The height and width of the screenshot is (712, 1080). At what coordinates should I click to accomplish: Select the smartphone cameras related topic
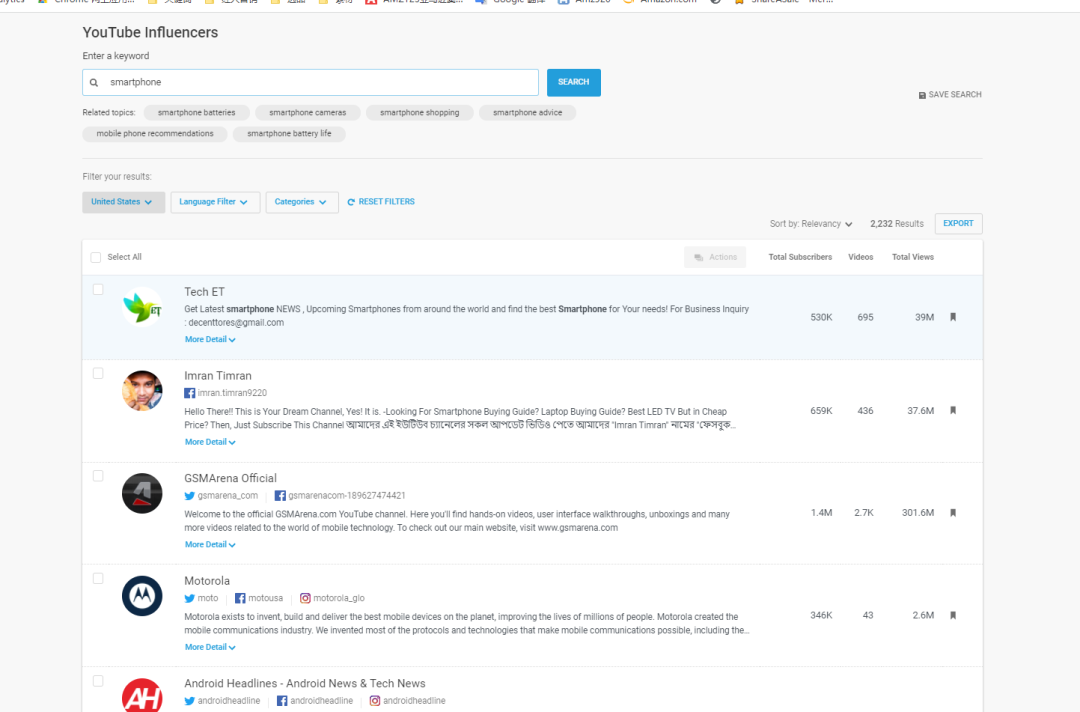[307, 113]
